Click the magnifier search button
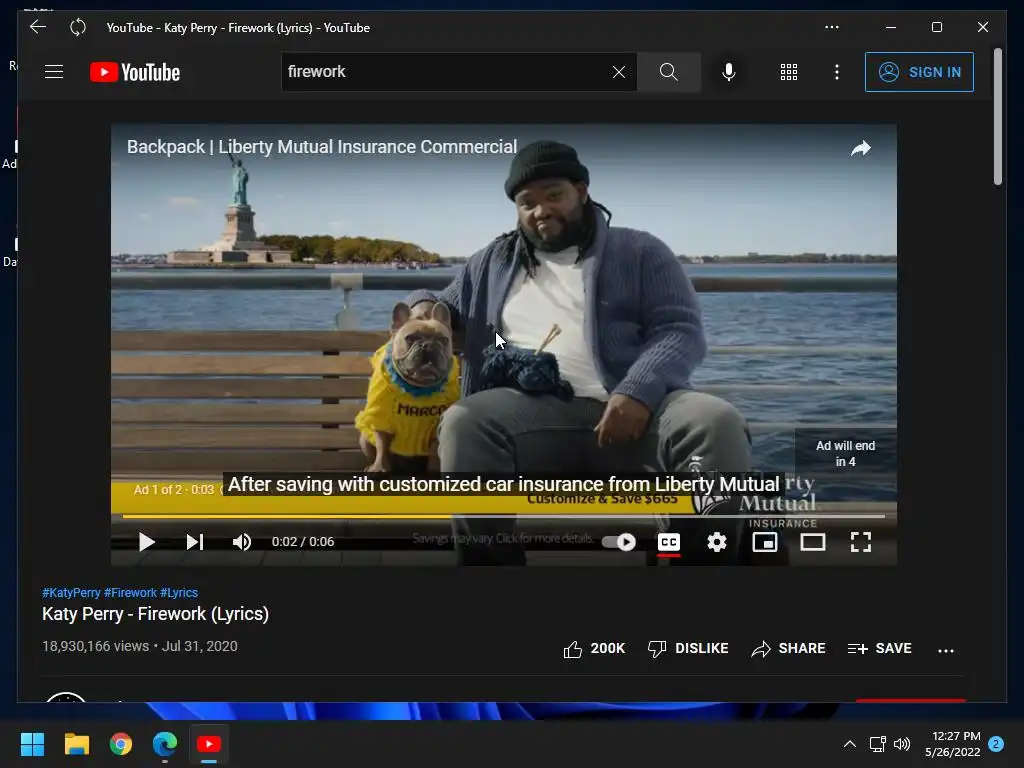Image resolution: width=1024 pixels, height=768 pixels. point(669,72)
